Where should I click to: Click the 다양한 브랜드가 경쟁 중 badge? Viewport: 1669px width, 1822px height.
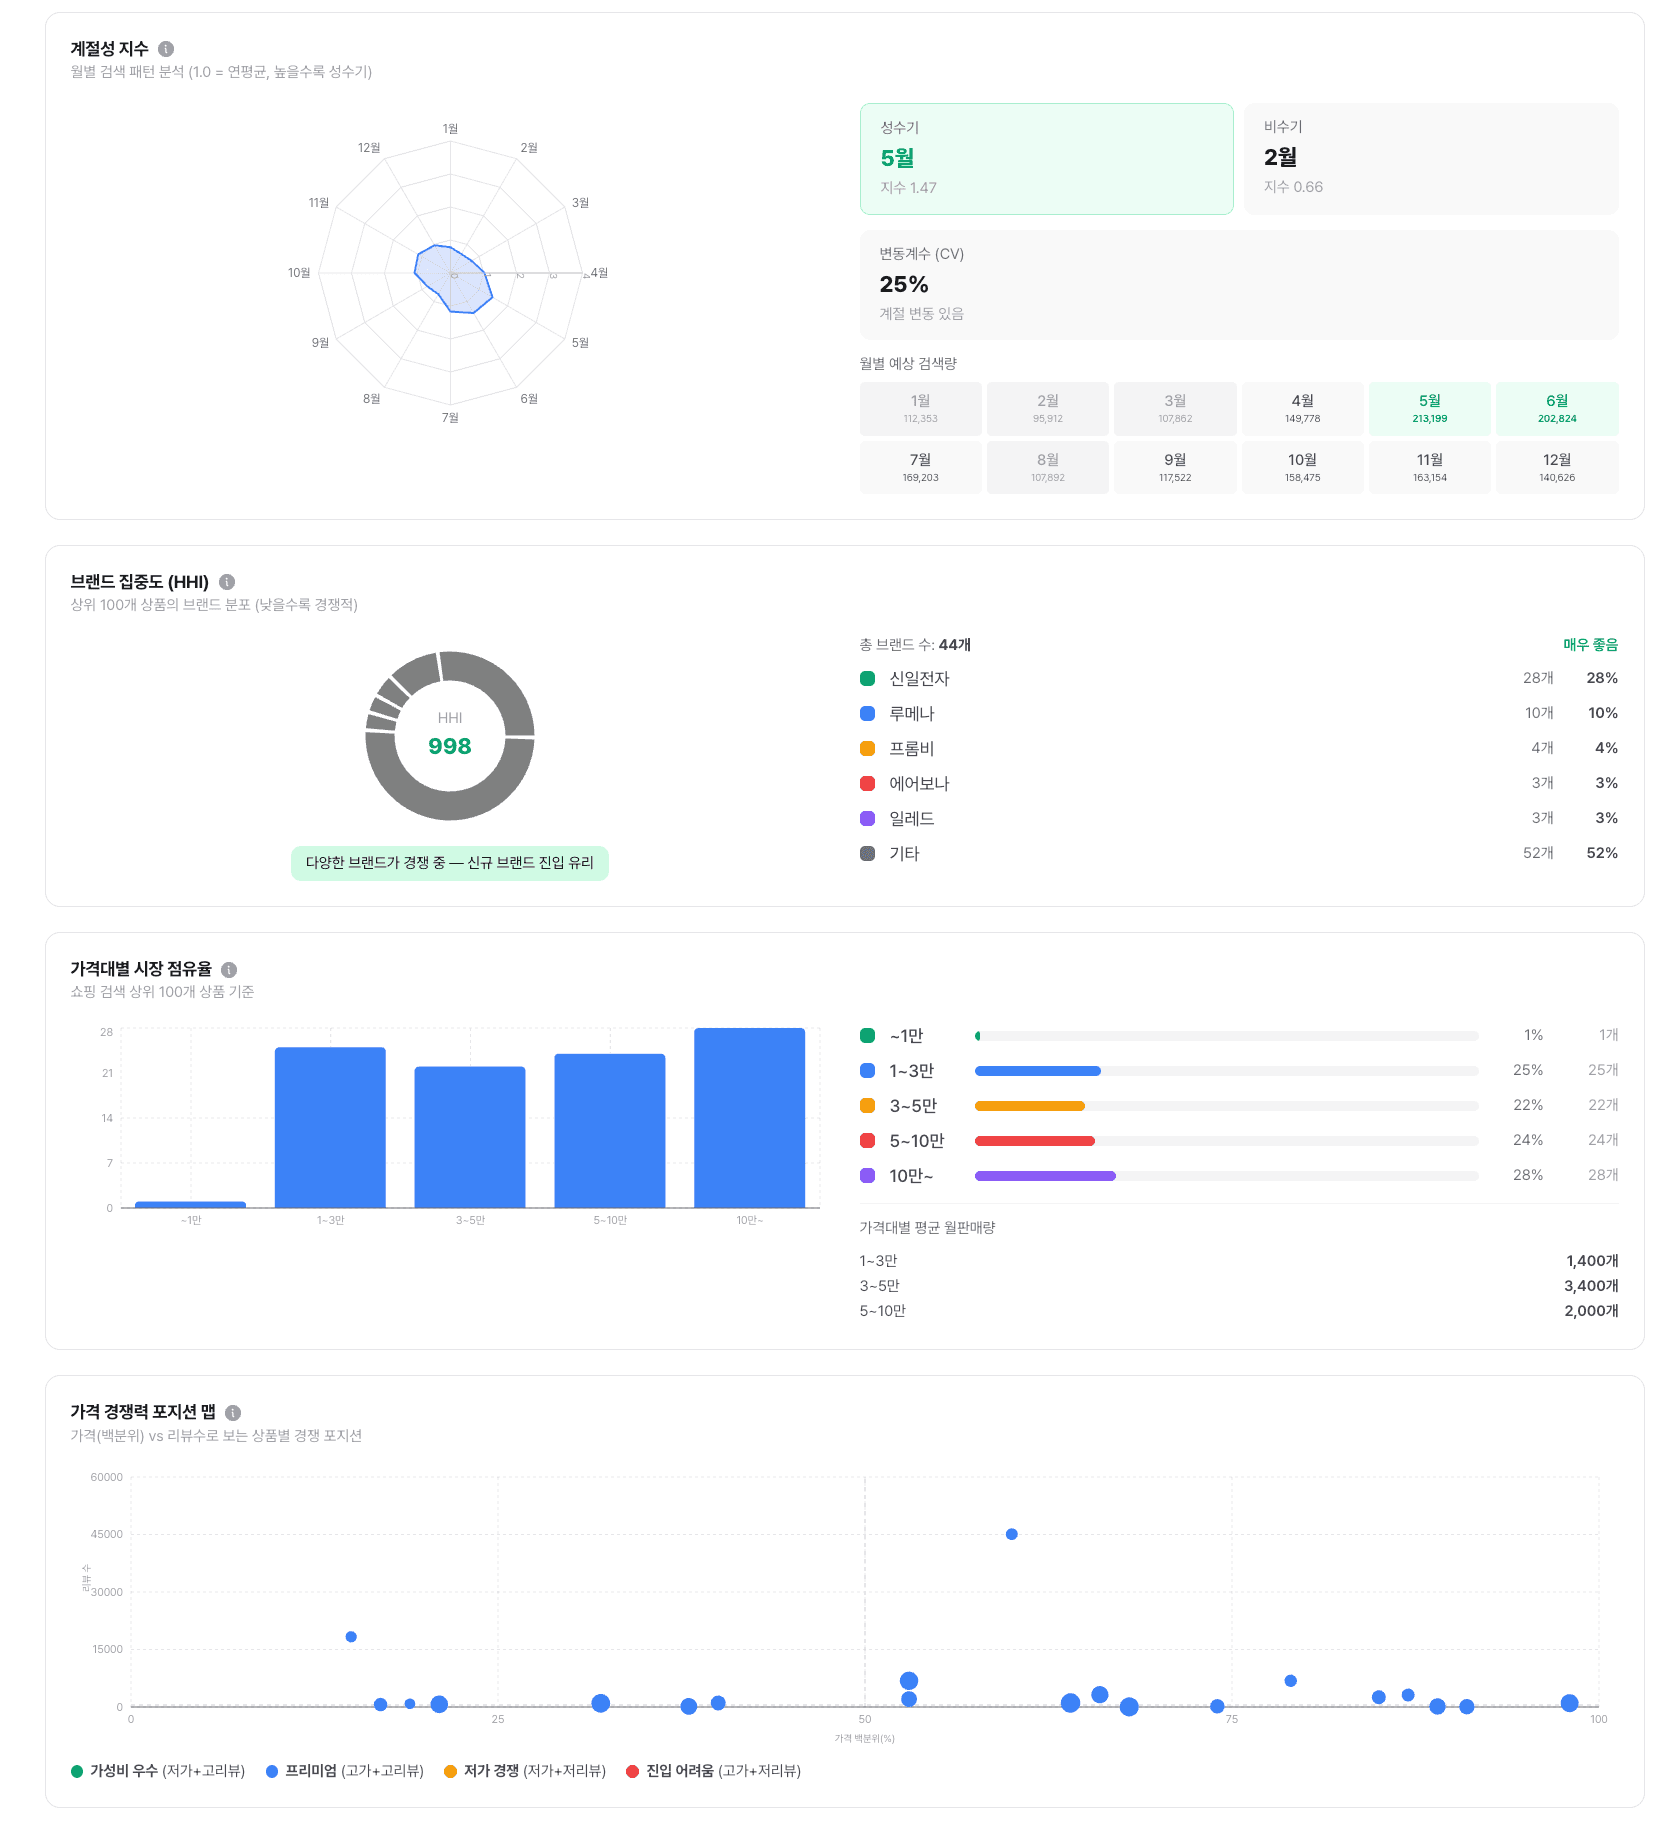coord(450,863)
